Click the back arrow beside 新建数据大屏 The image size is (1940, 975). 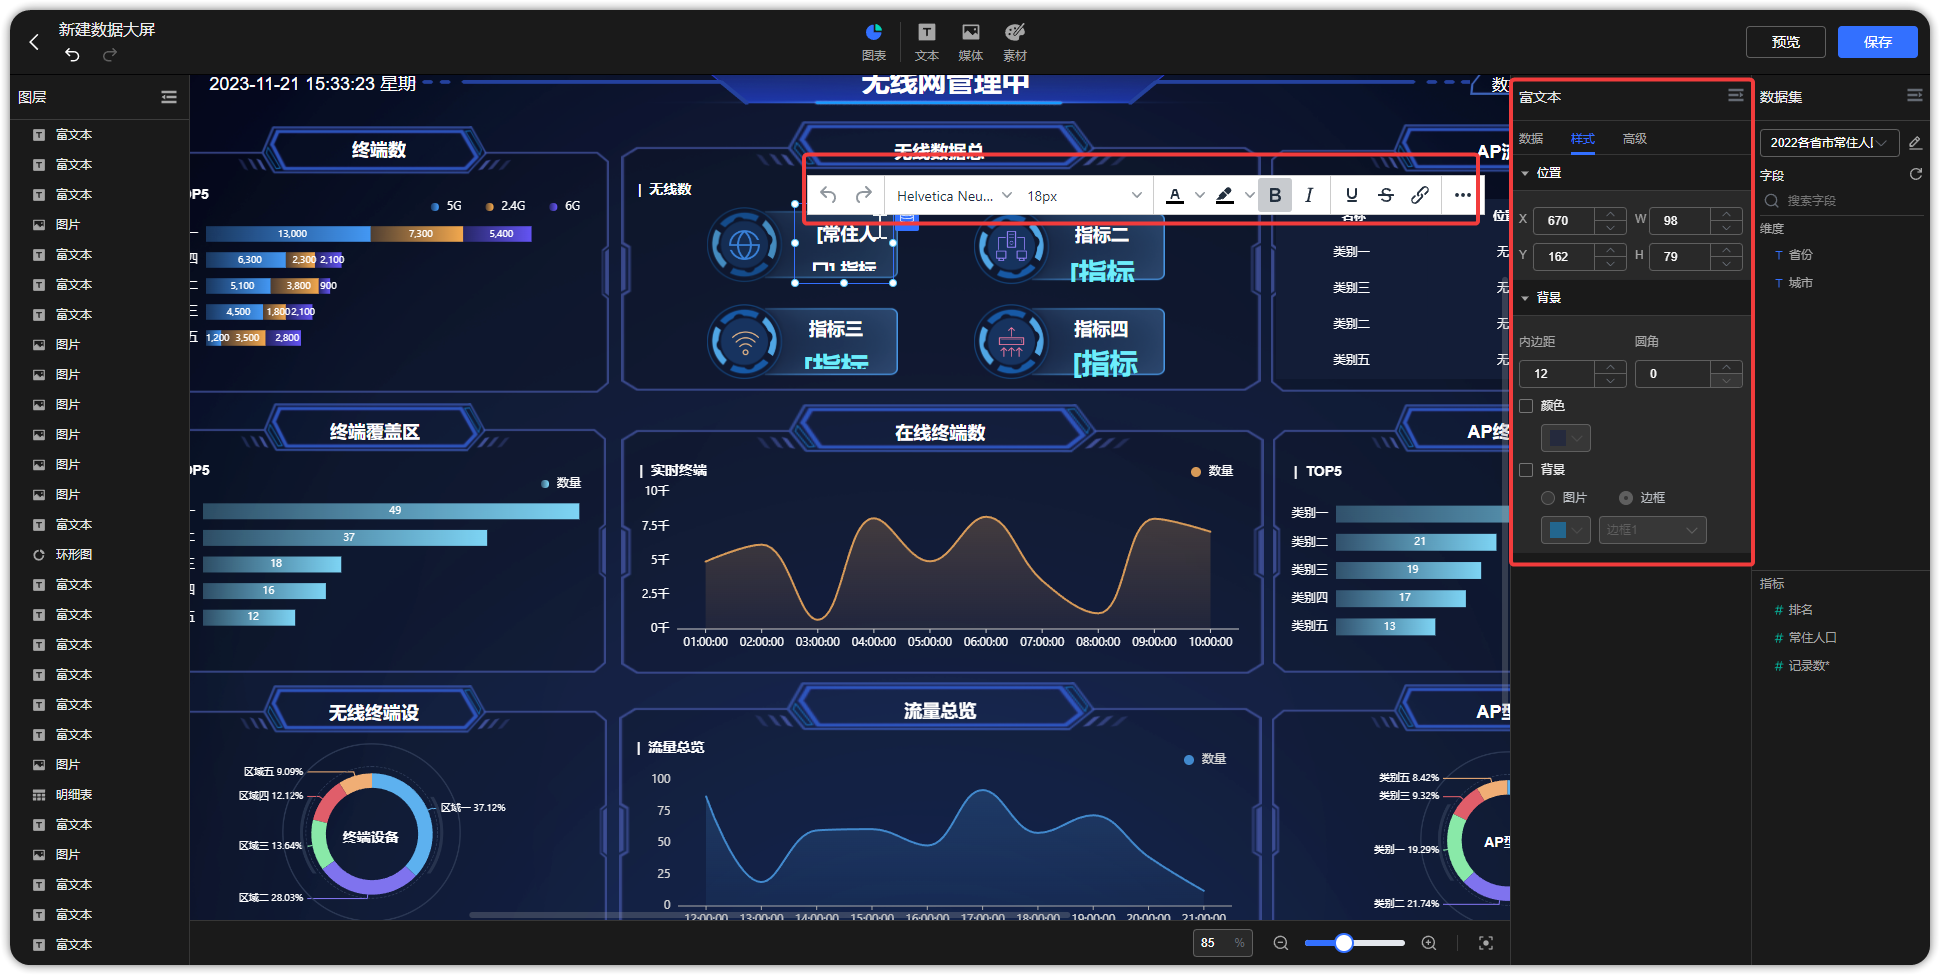pos(34,42)
